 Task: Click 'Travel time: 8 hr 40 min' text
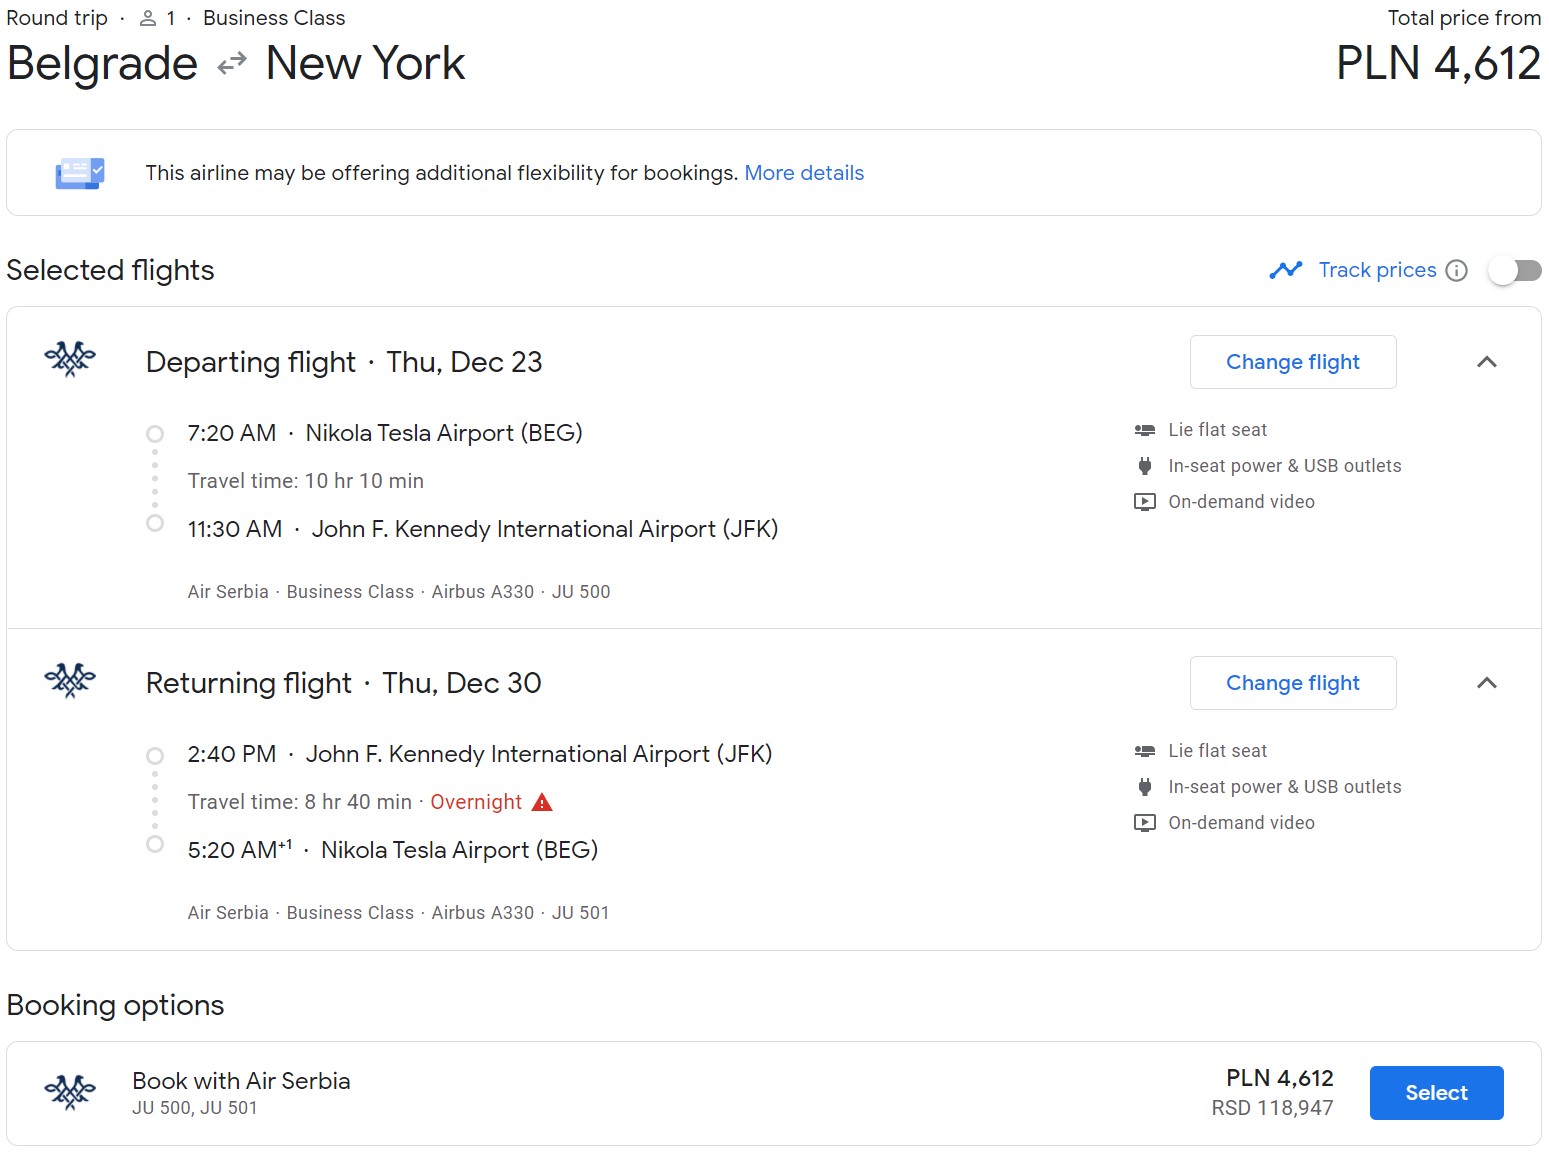tap(300, 802)
